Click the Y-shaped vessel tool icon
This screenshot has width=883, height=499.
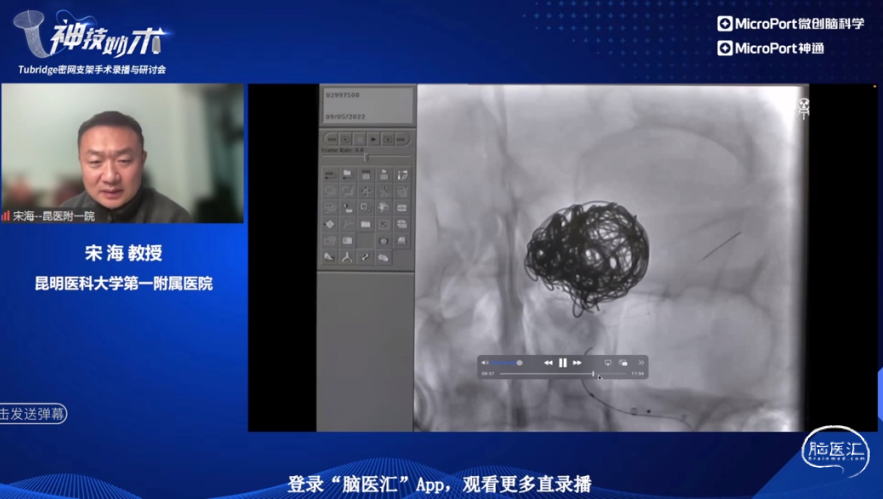346,257
